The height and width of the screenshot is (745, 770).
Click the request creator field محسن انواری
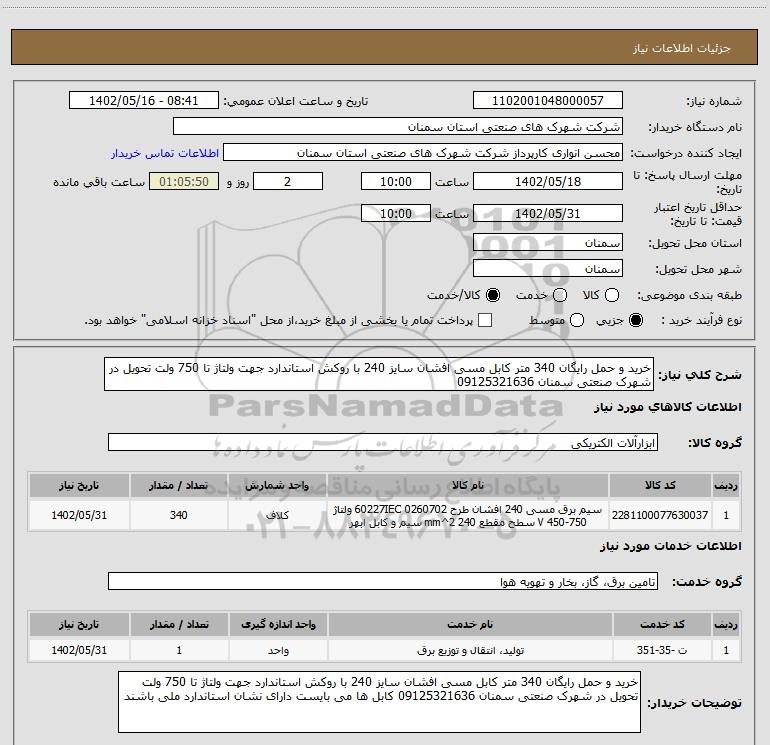point(423,153)
